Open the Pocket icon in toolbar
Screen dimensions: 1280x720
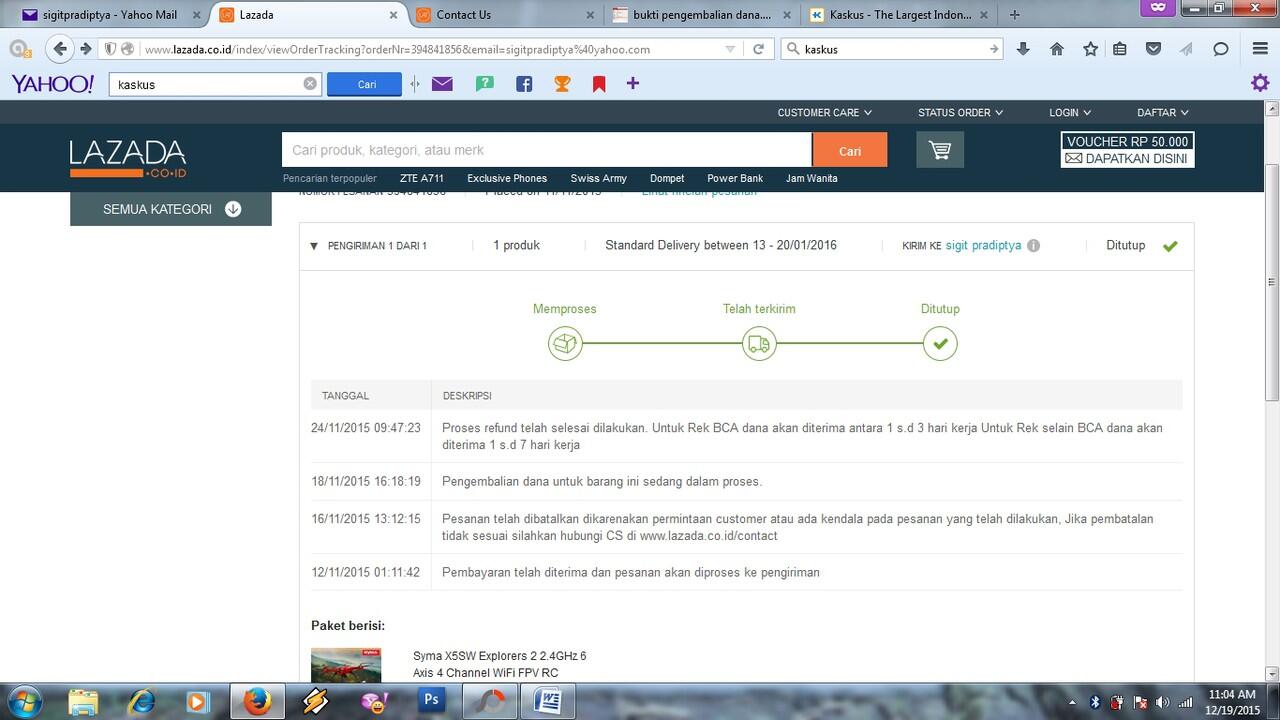1154,48
